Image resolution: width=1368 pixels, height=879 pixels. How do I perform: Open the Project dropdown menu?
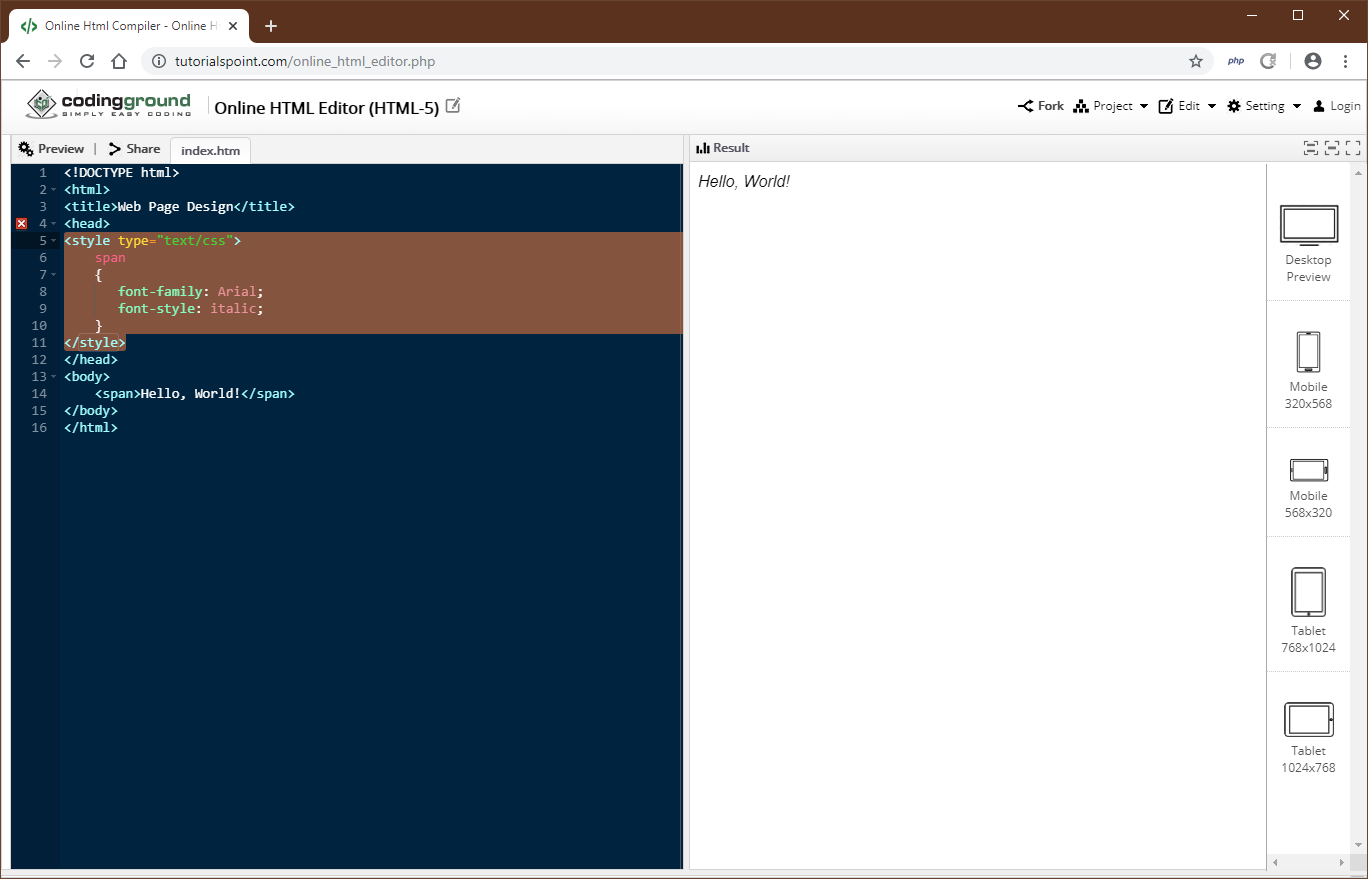(1111, 106)
